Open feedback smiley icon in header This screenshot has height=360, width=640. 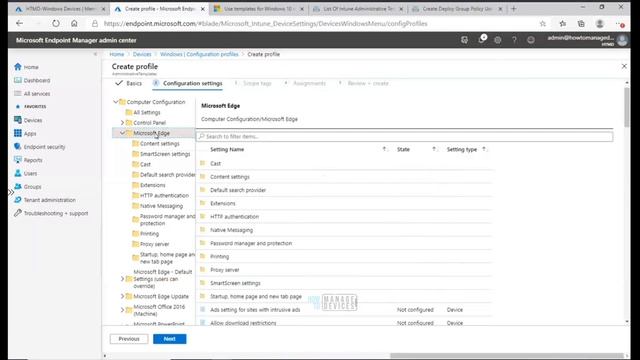coord(531,40)
